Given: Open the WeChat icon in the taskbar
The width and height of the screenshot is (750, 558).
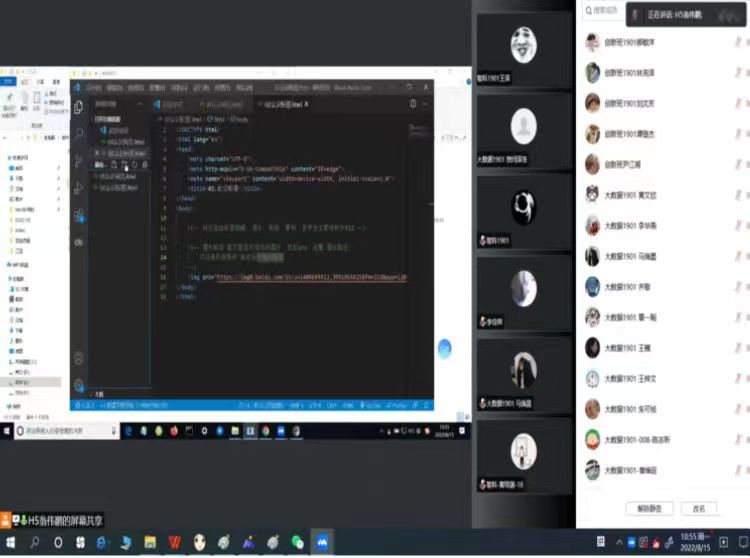Looking at the screenshot, I should [297, 542].
